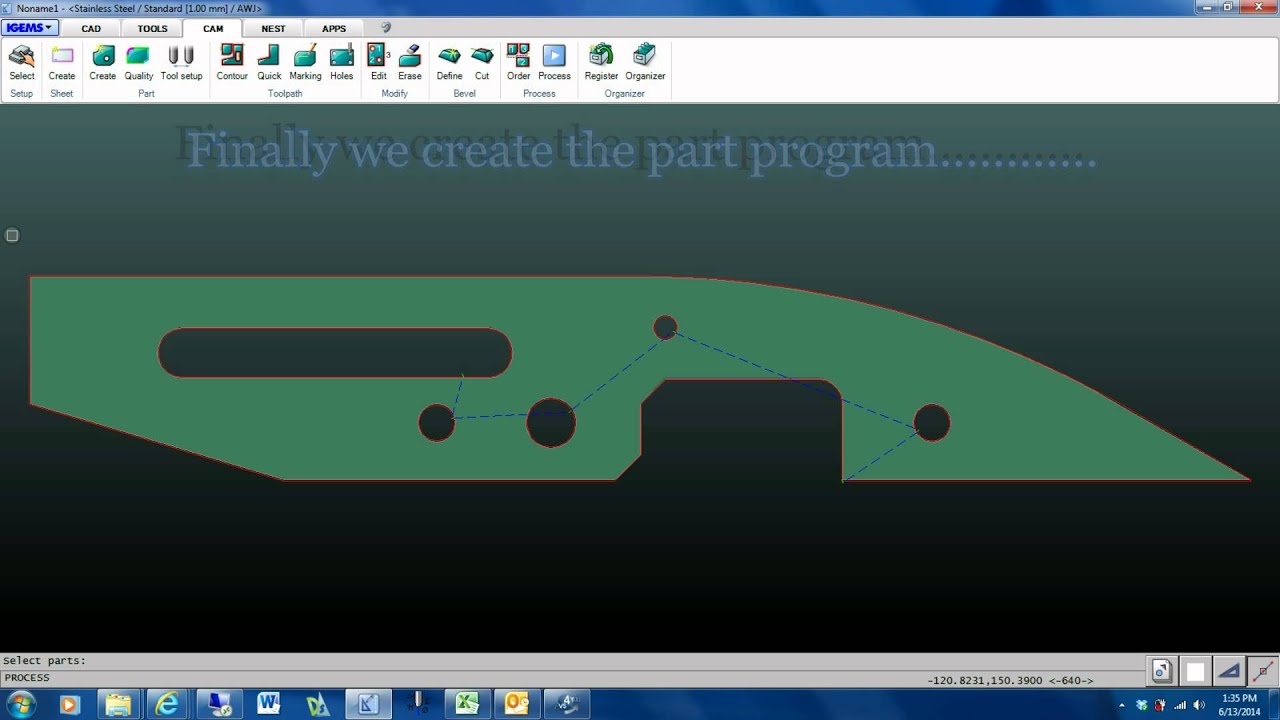Click the PROCESS status text
This screenshot has width=1280, height=720.
(x=26, y=678)
